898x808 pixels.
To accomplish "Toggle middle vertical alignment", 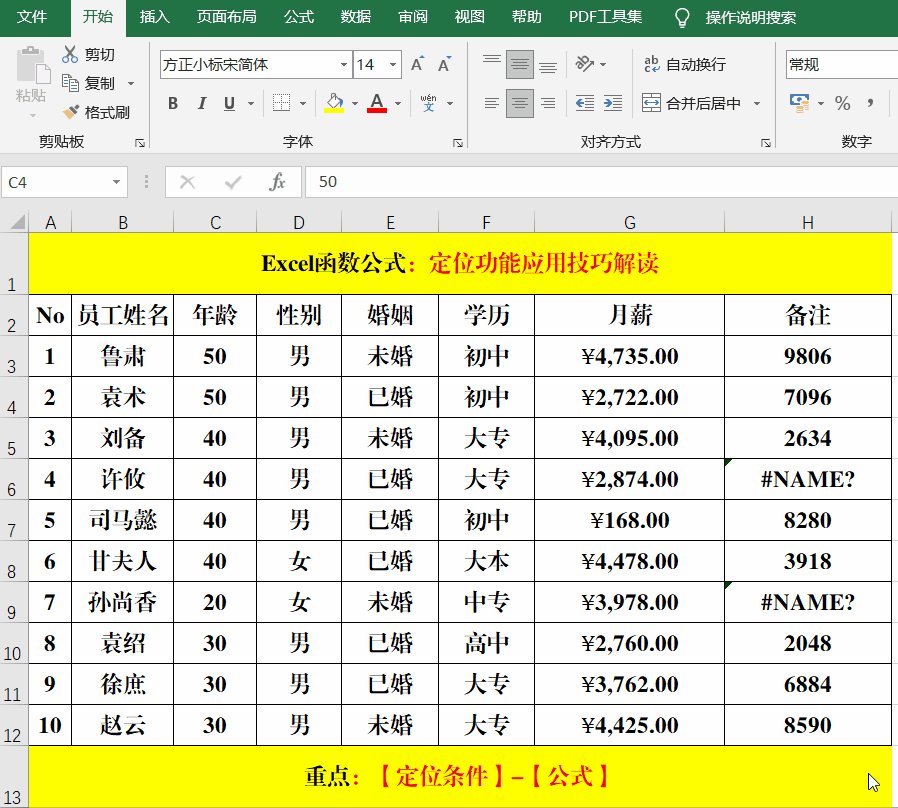I will [519, 64].
